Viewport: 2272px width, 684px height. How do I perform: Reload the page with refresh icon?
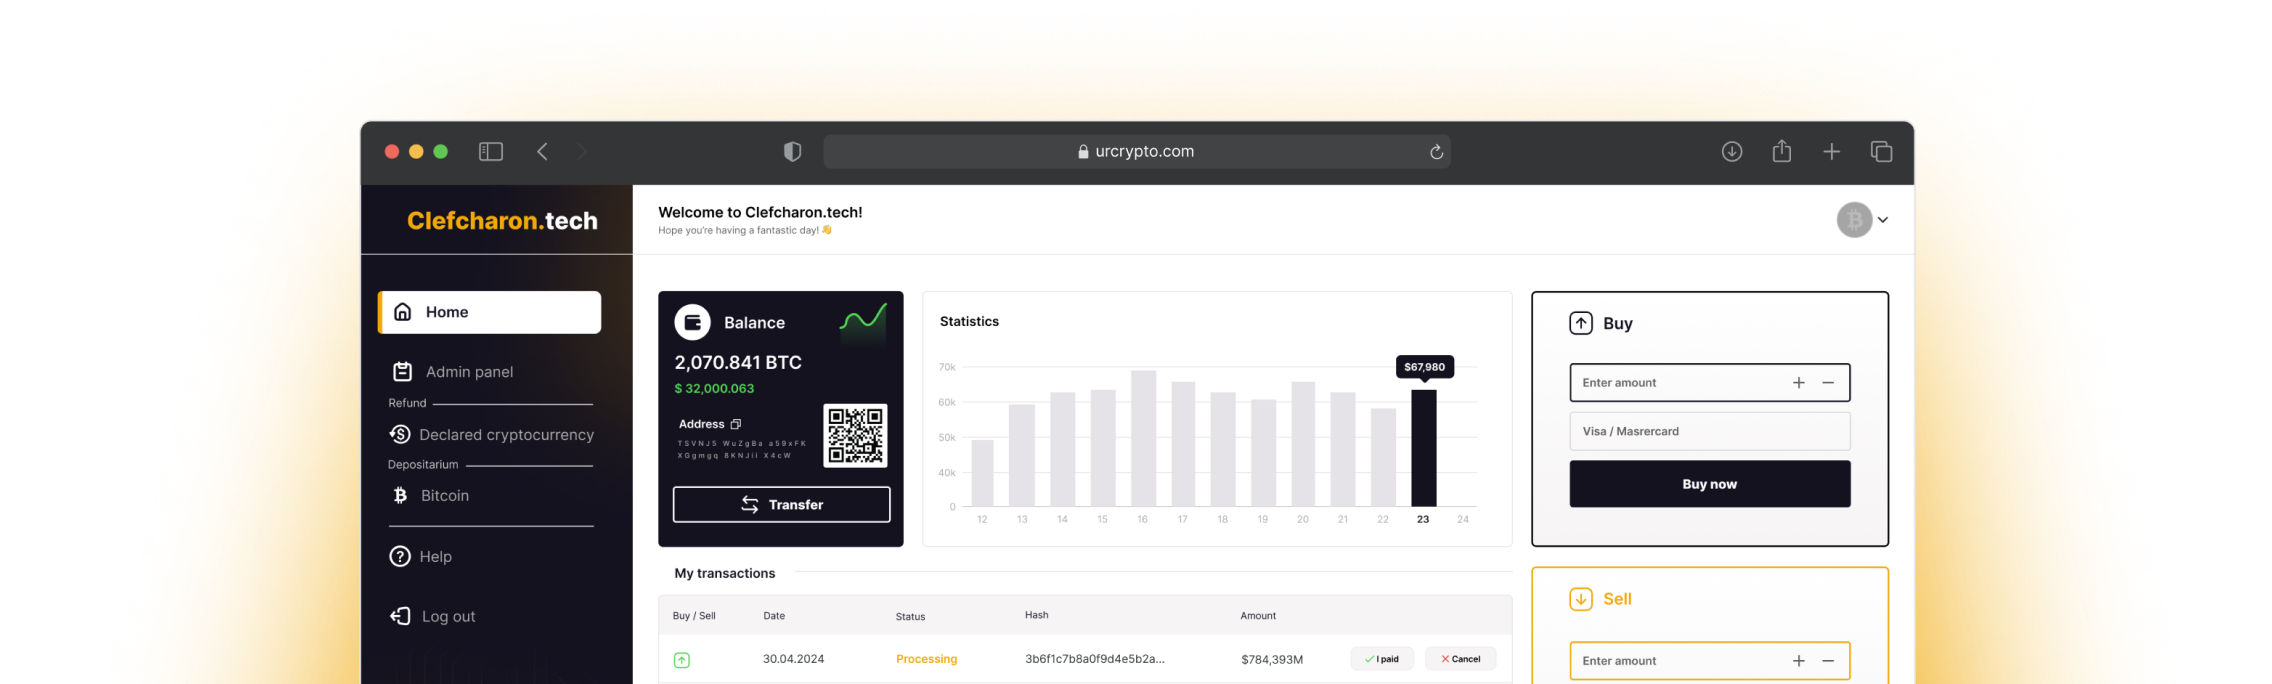pos(1436,152)
